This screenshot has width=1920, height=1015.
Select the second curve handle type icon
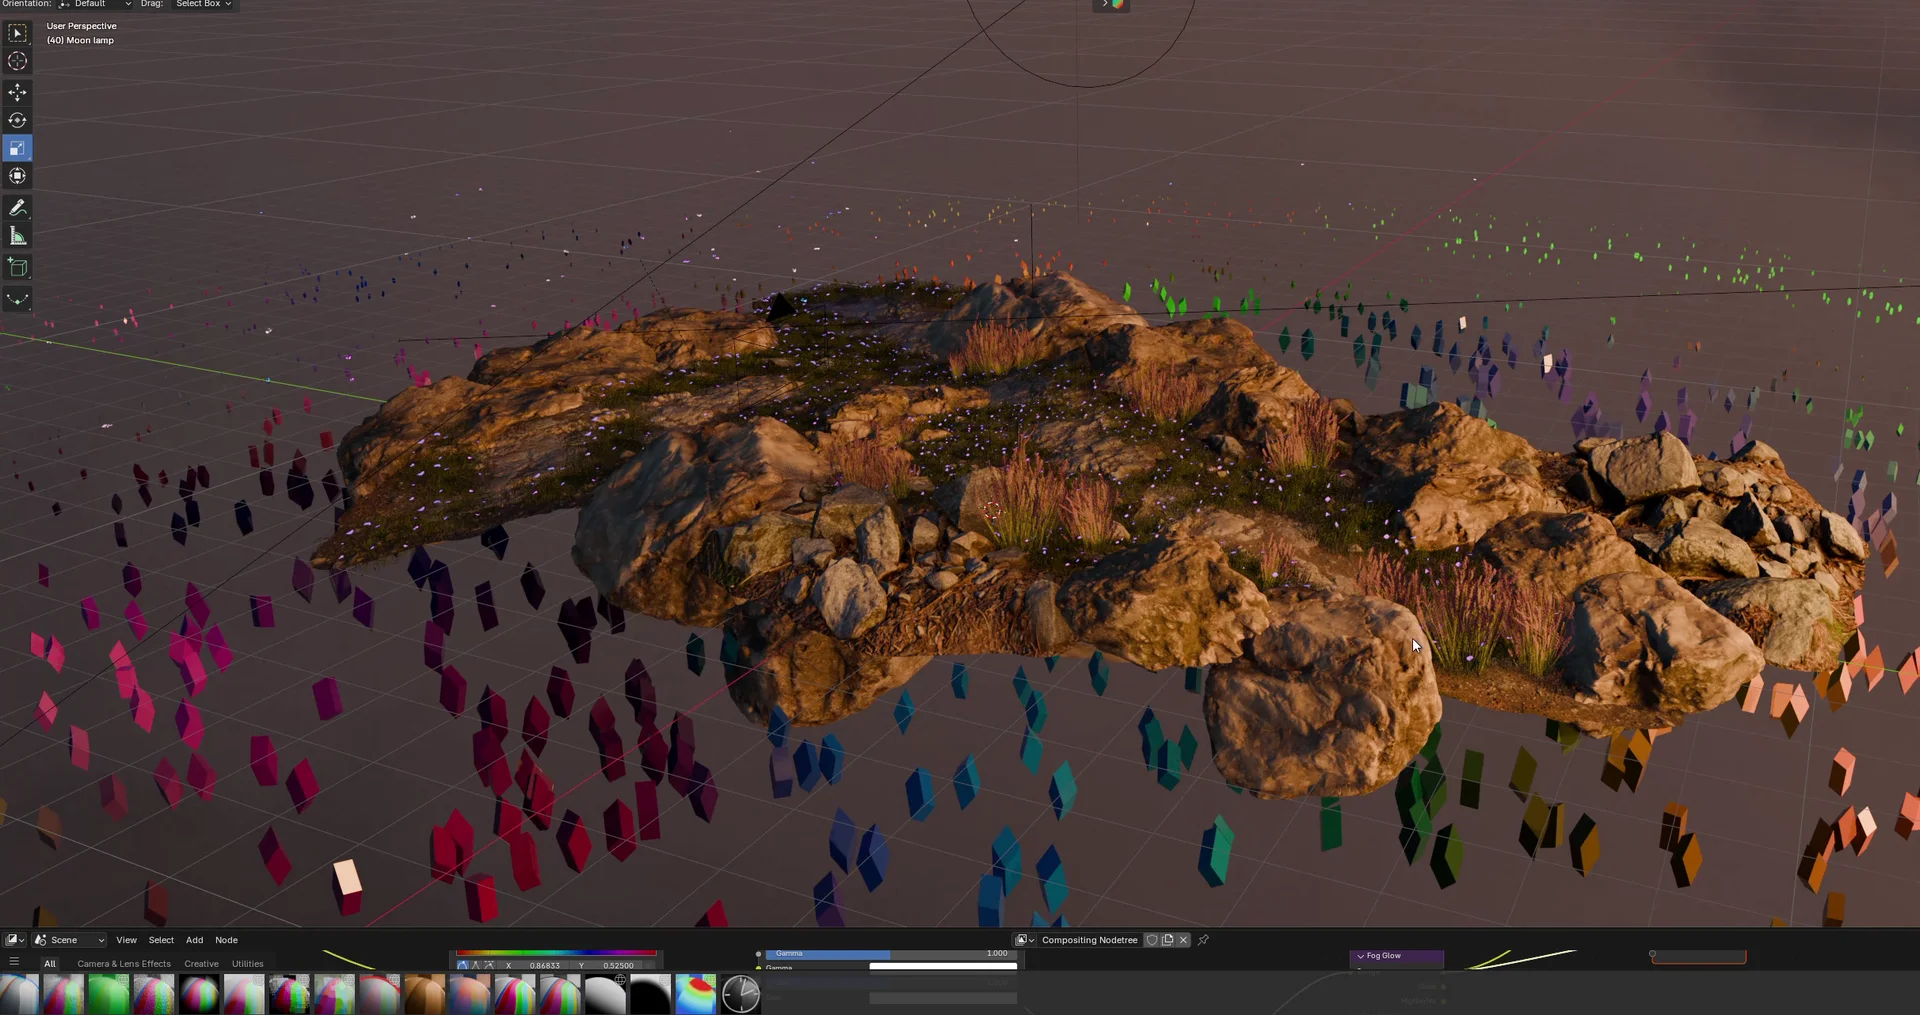click(475, 966)
